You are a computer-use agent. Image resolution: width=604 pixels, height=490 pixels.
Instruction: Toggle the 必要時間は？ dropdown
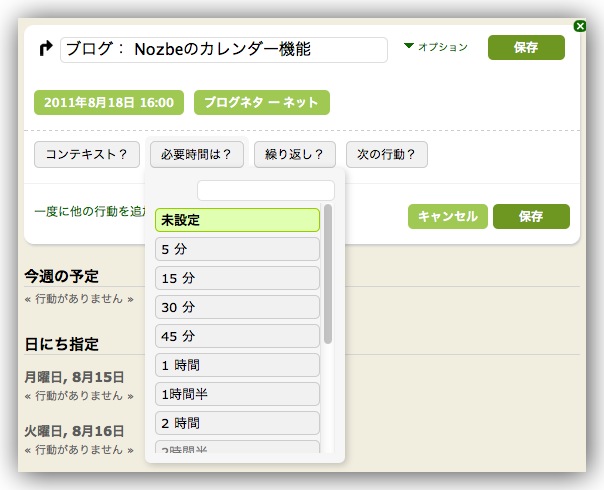pos(197,155)
